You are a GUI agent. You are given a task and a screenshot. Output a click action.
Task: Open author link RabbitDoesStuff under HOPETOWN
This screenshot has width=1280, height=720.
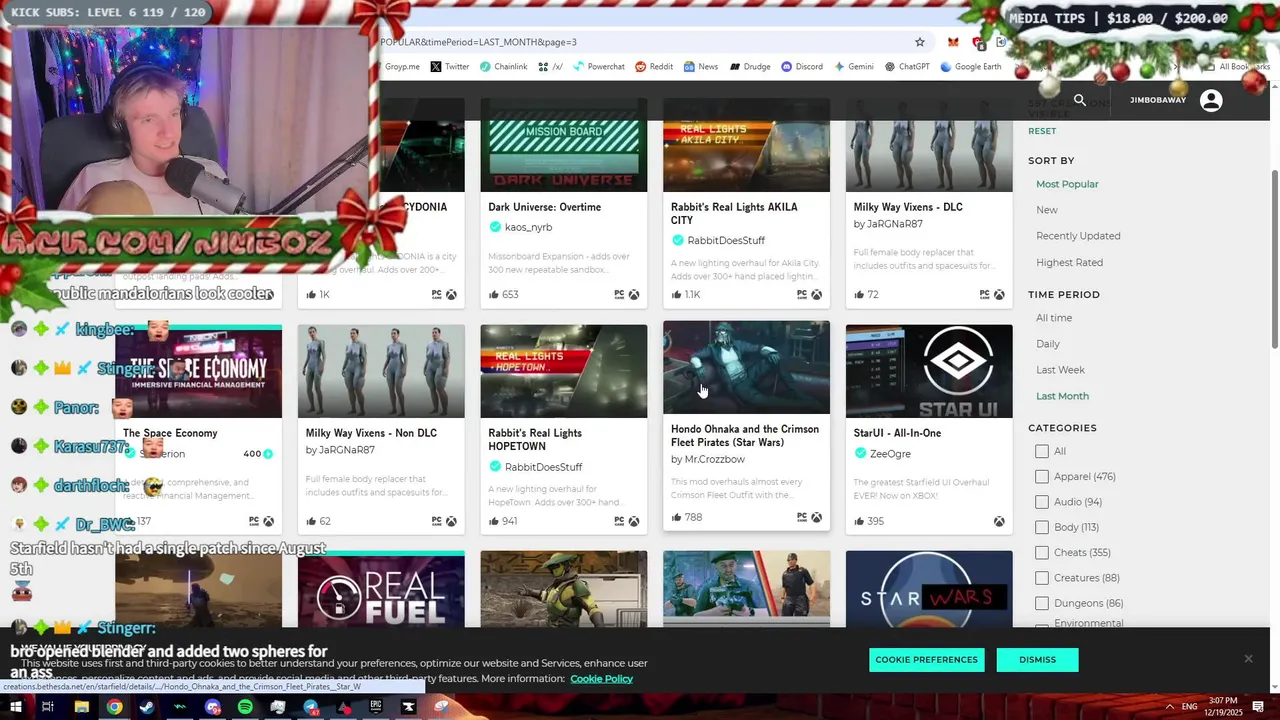[x=543, y=467]
